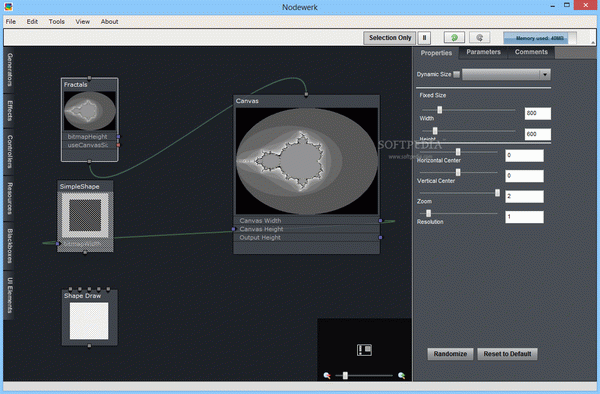Click the Canvas Height input port
The image size is (600, 394).
point(233,229)
